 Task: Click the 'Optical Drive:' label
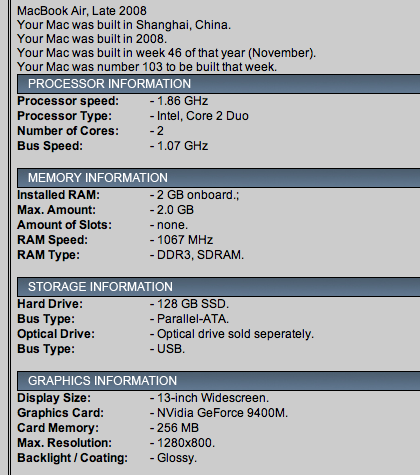point(56,334)
